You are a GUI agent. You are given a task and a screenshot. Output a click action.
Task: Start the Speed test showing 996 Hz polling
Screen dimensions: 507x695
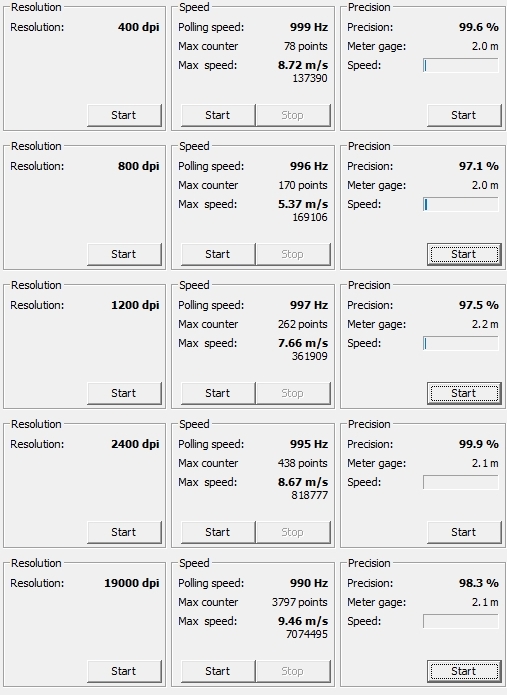[218, 254]
